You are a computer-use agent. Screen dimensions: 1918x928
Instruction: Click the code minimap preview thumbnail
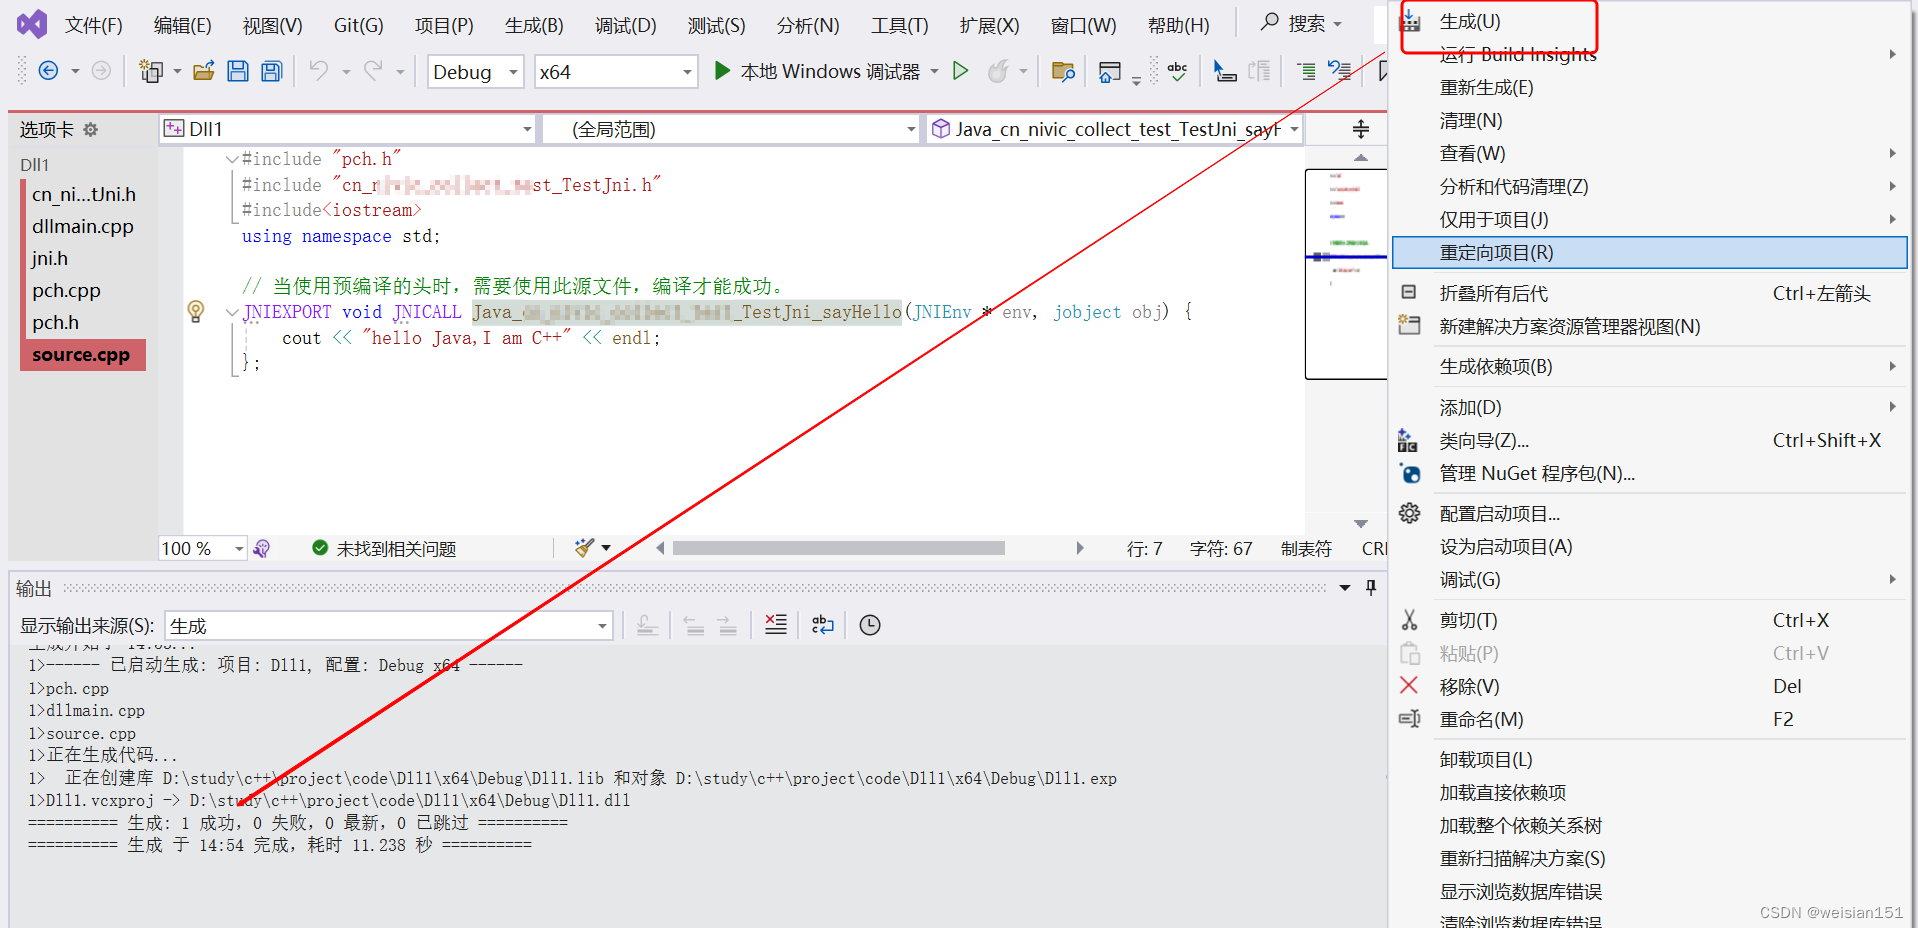click(1345, 274)
